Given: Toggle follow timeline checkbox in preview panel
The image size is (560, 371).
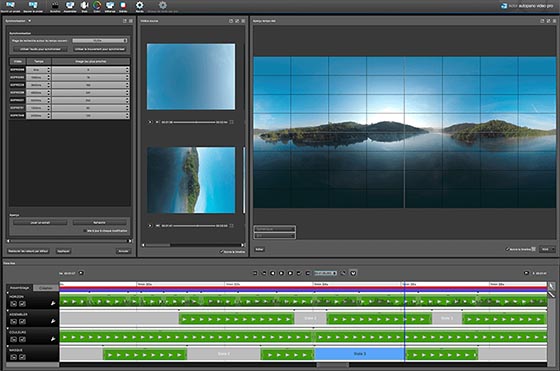Looking at the screenshot, I should click(x=507, y=249).
